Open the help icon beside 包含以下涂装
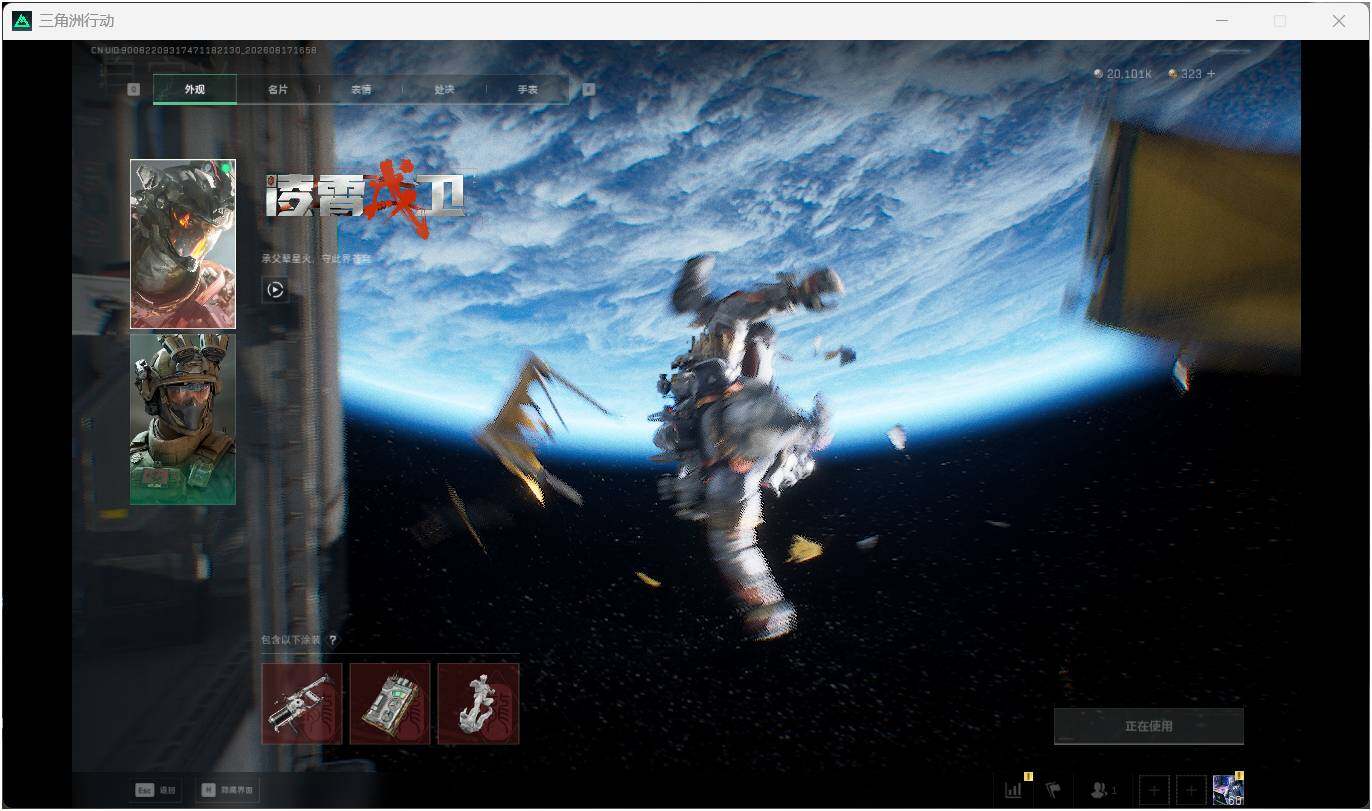This screenshot has height=811, width=1372. tap(333, 640)
